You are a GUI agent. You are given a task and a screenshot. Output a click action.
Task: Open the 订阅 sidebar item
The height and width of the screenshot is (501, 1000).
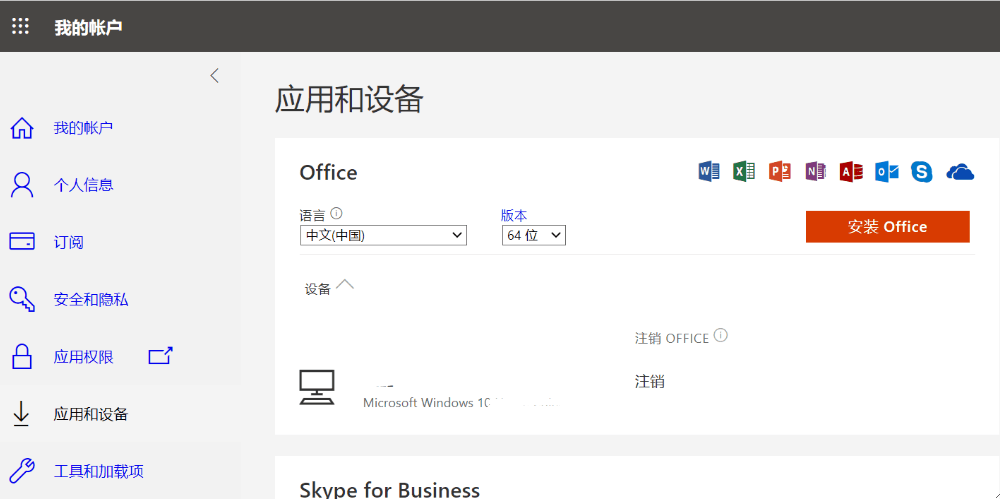(68, 242)
